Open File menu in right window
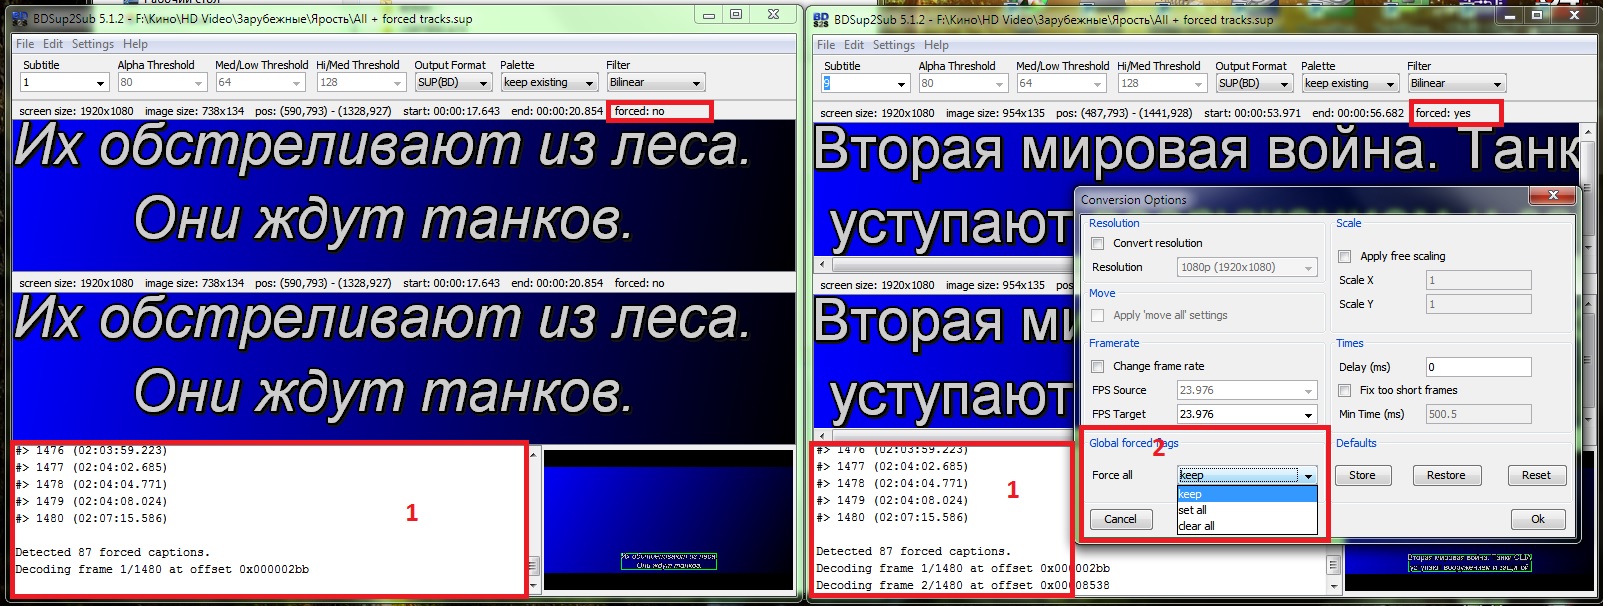This screenshot has height=606, width=1603. (826, 45)
